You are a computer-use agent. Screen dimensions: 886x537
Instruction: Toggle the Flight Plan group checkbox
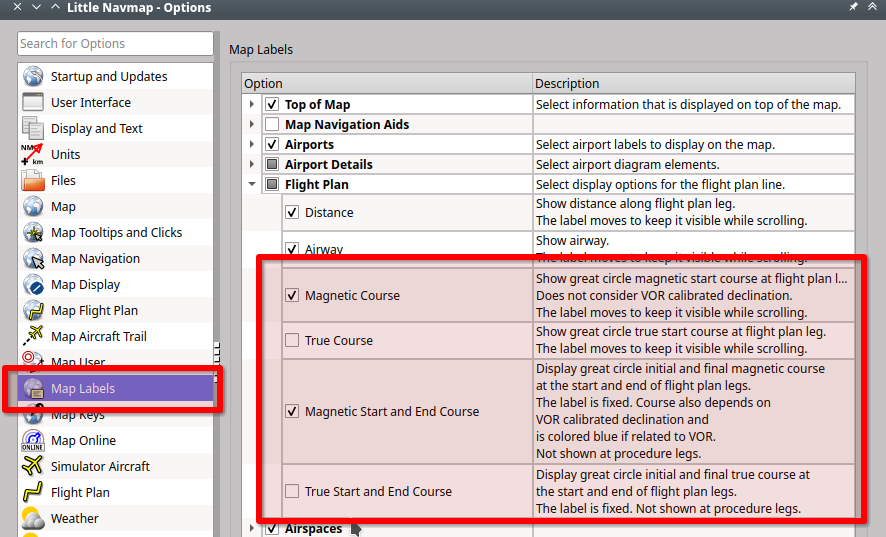click(x=272, y=184)
